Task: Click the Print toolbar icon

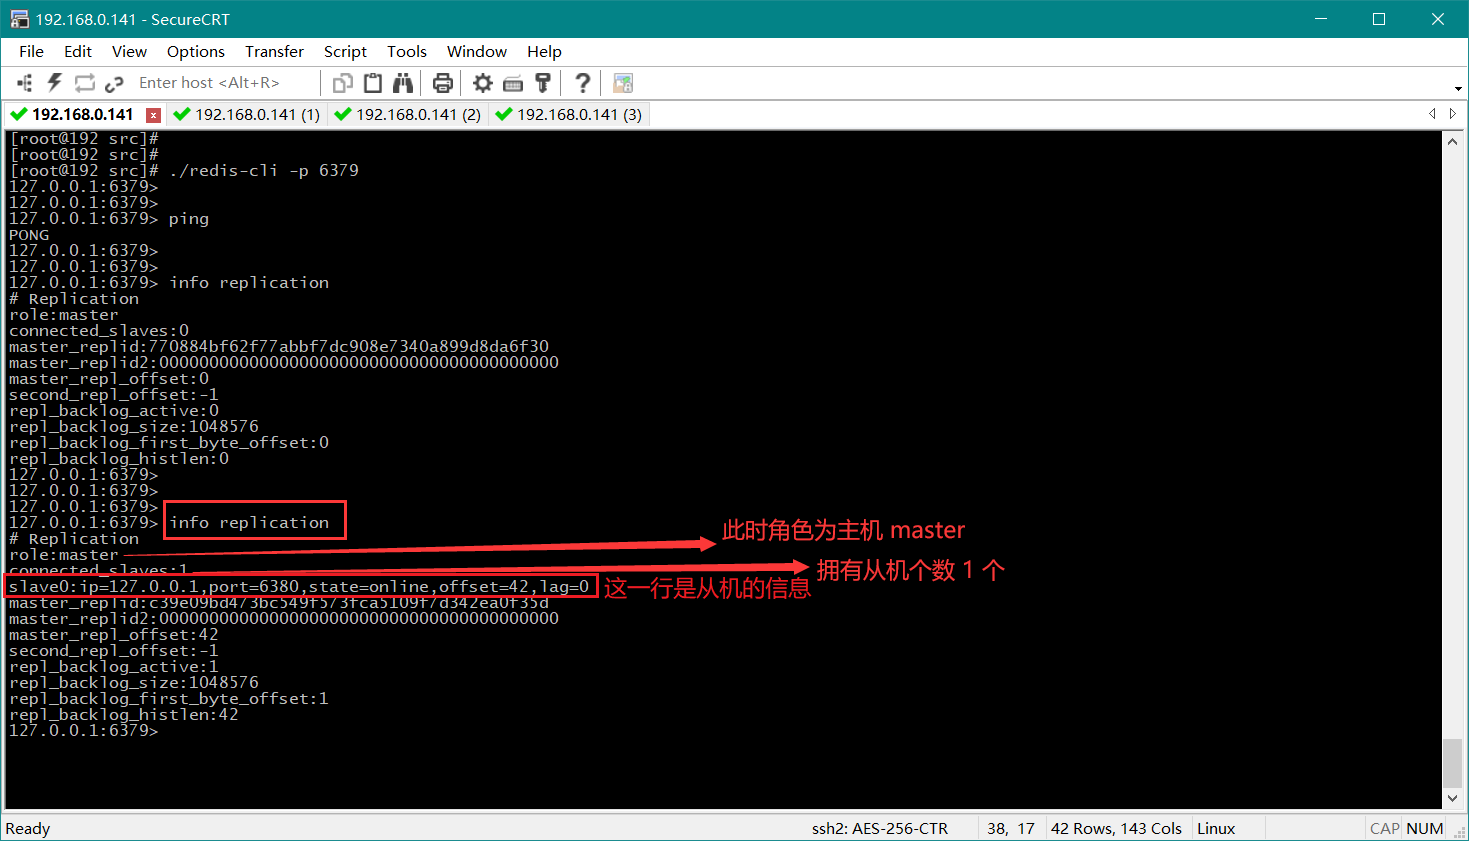Action: pos(443,83)
